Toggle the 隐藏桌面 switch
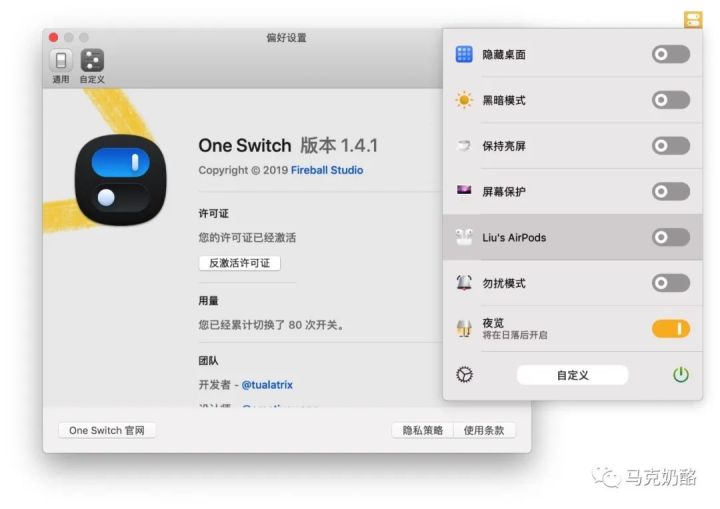 click(x=671, y=54)
